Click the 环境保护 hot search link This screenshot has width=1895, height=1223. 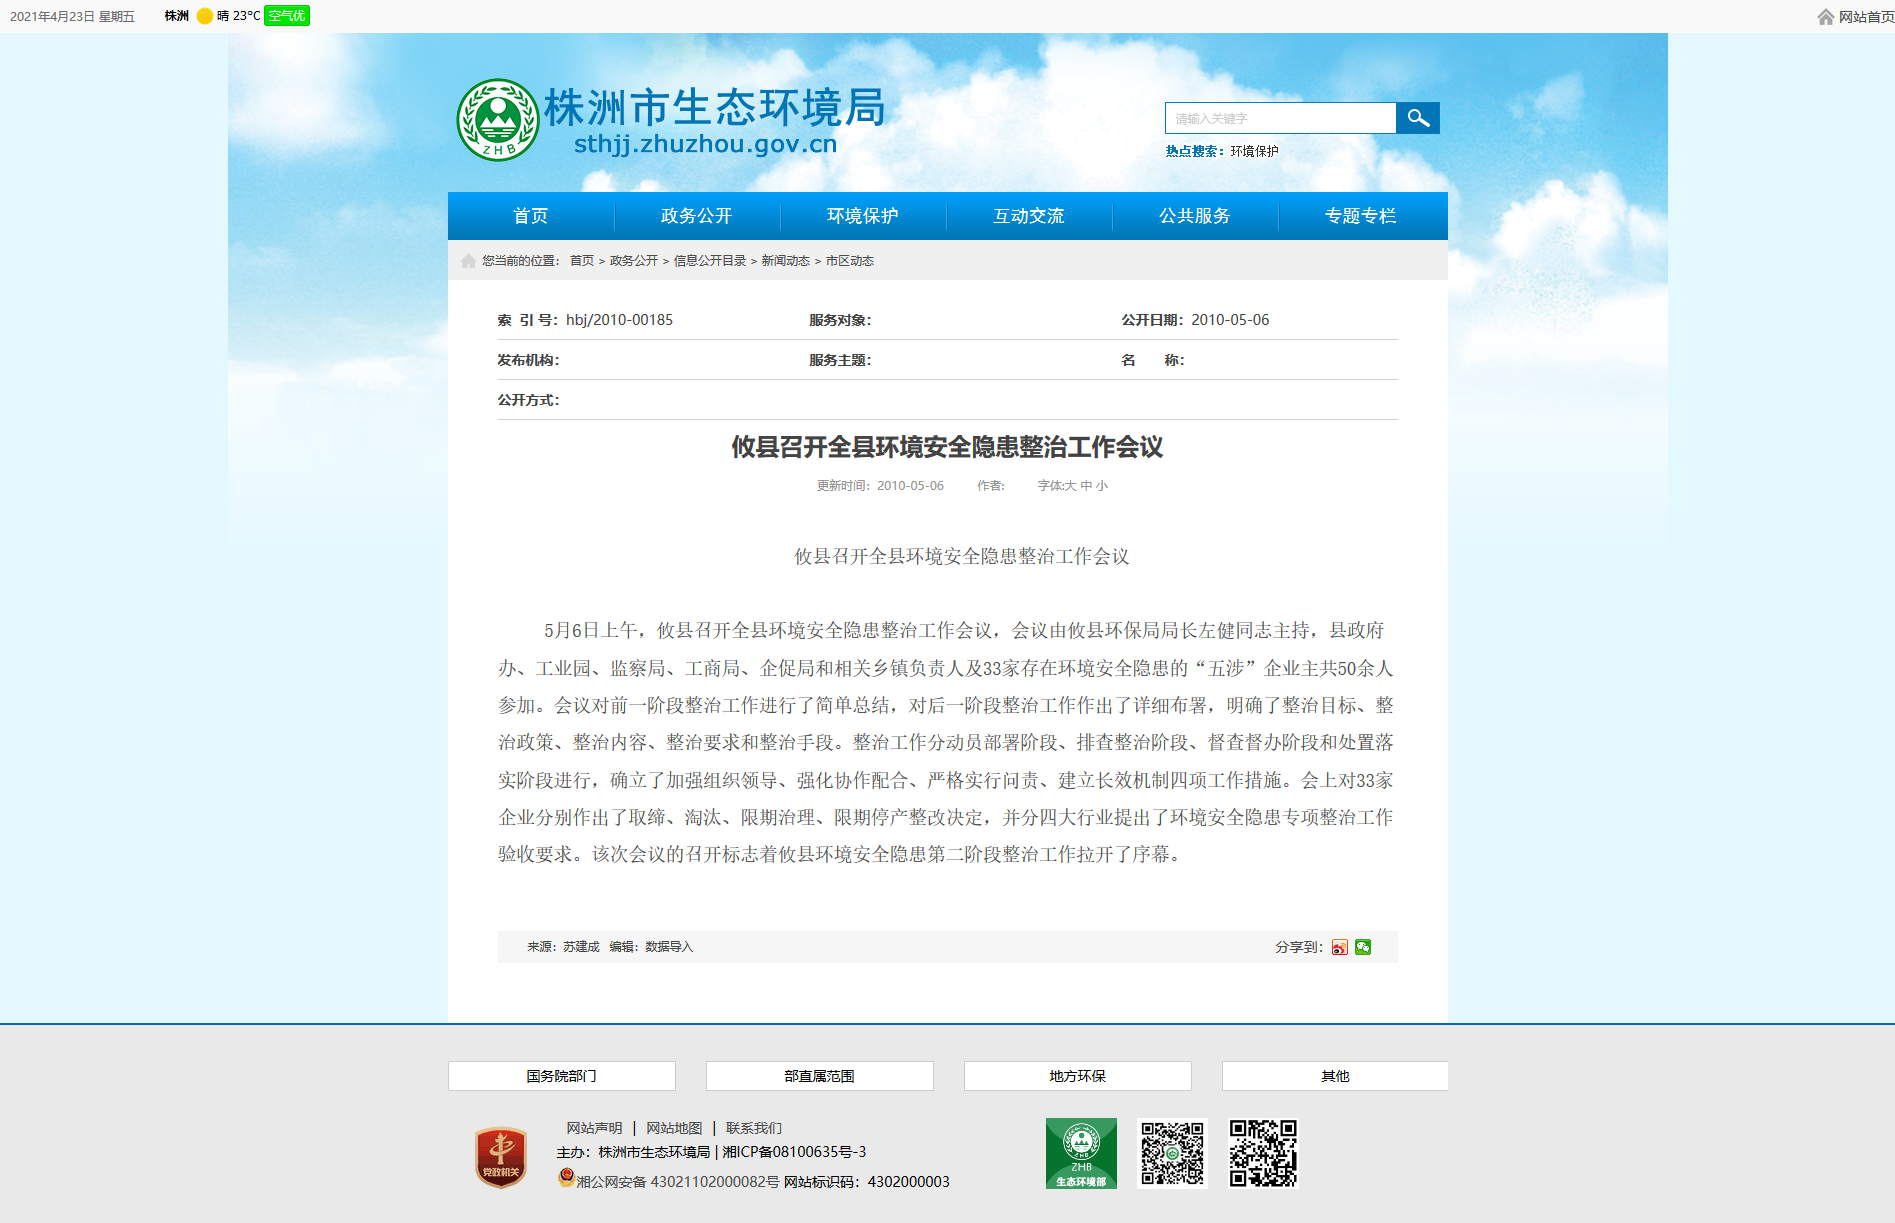pos(1255,151)
